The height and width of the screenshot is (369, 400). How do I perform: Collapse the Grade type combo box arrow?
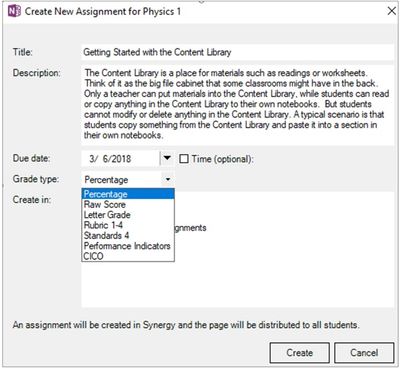[x=168, y=180]
